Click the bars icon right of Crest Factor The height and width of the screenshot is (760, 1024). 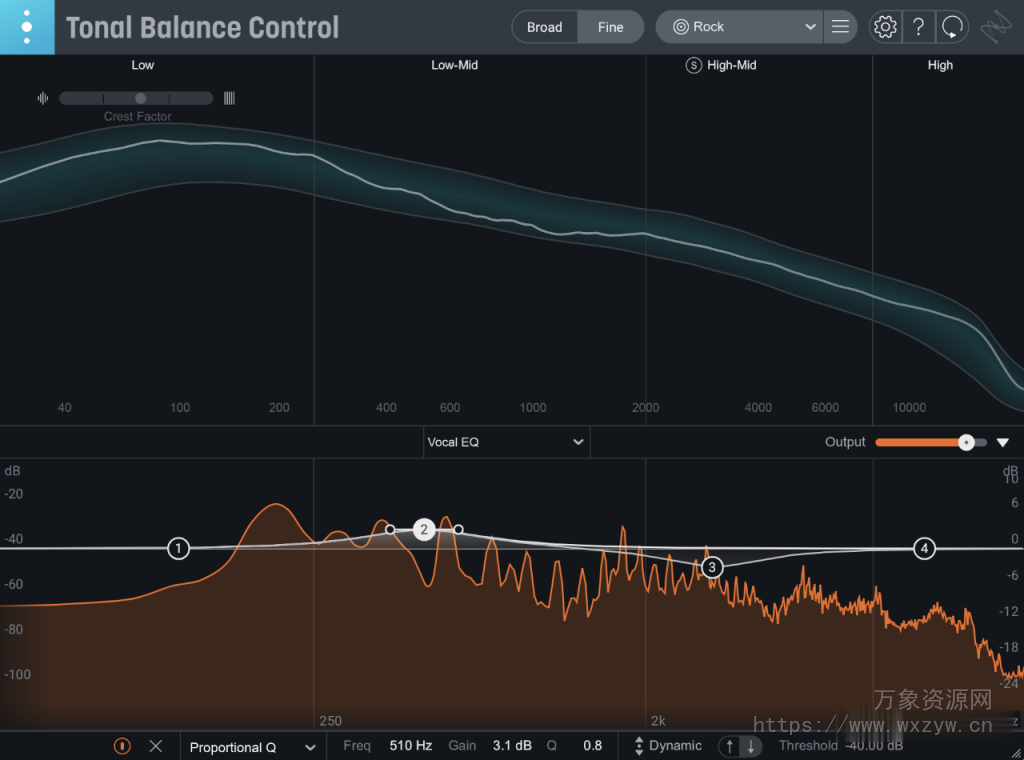click(x=229, y=98)
